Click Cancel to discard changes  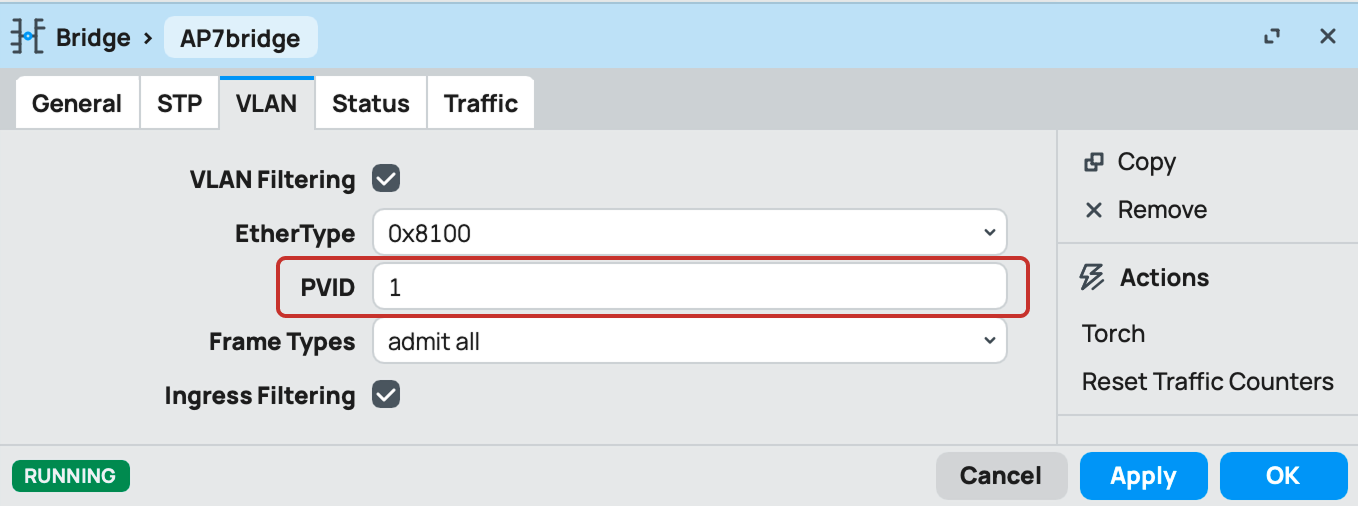click(1001, 476)
